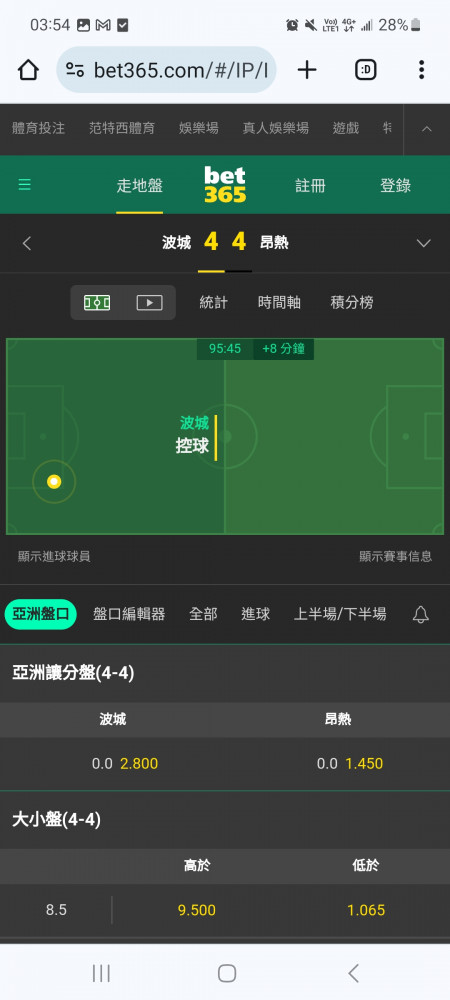Open the bet365 hamburger menu
This screenshot has height=1000, width=450.
[x=24, y=185]
